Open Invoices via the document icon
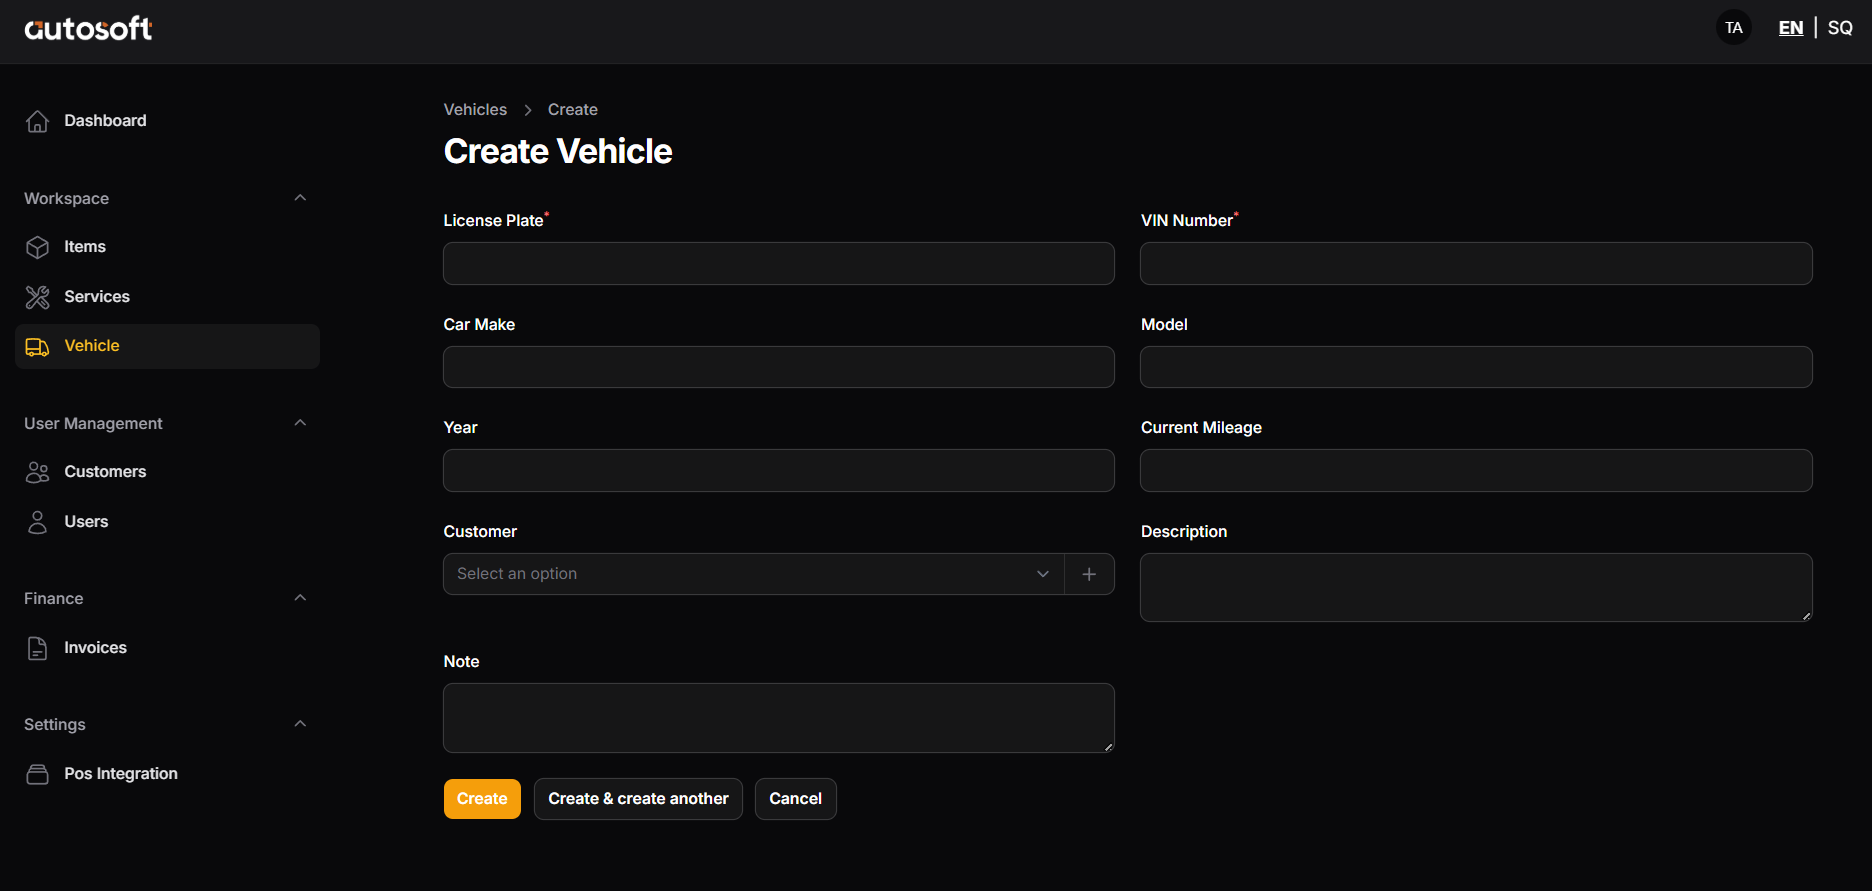This screenshot has width=1872, height=891. tap(37, 648)
